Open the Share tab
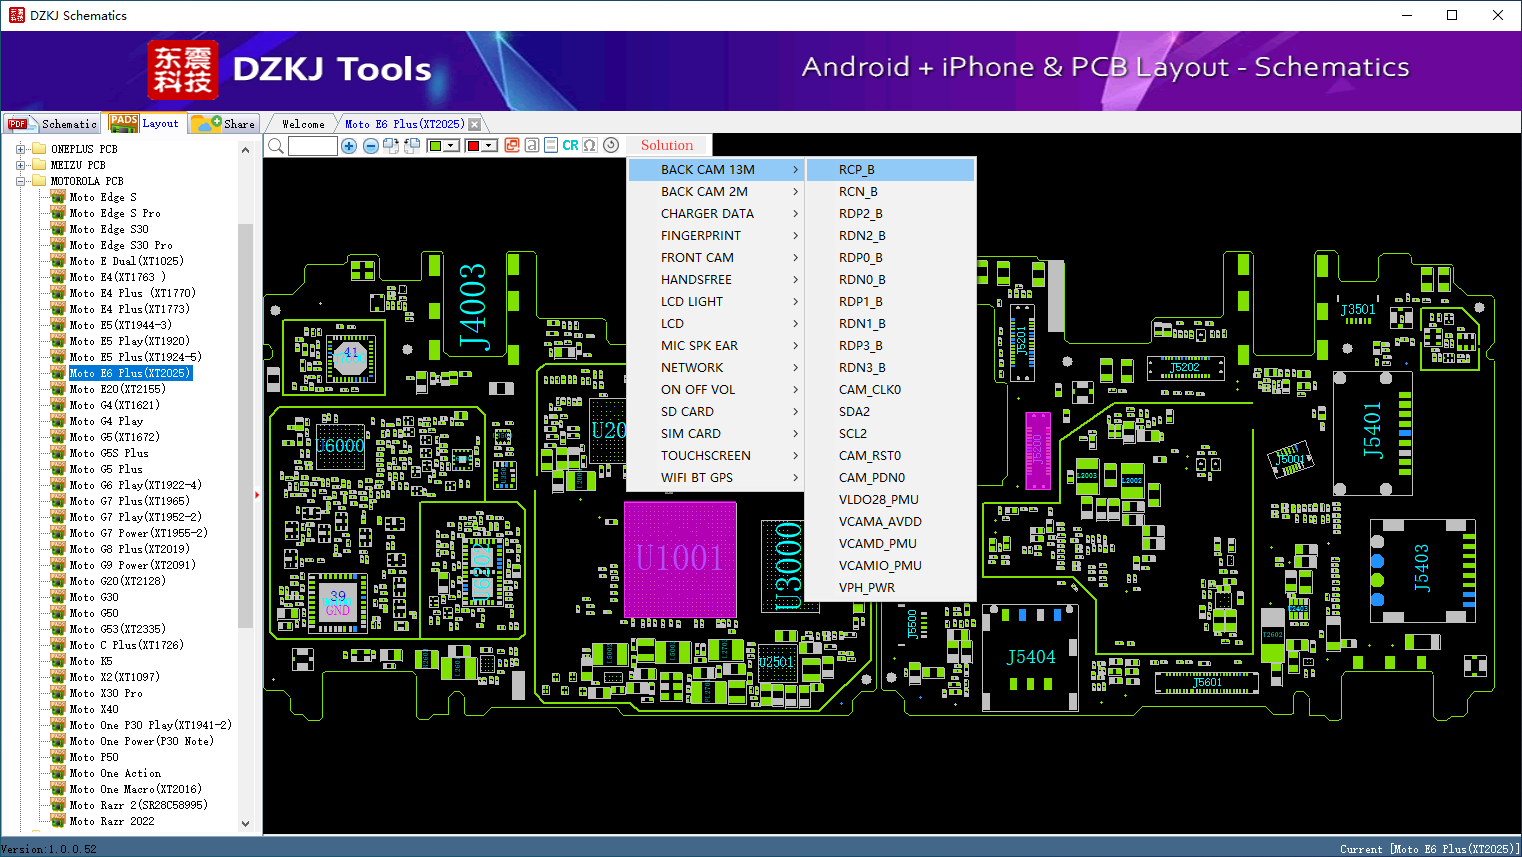Viewport: 1522px width, 857px height. (224, 124)
